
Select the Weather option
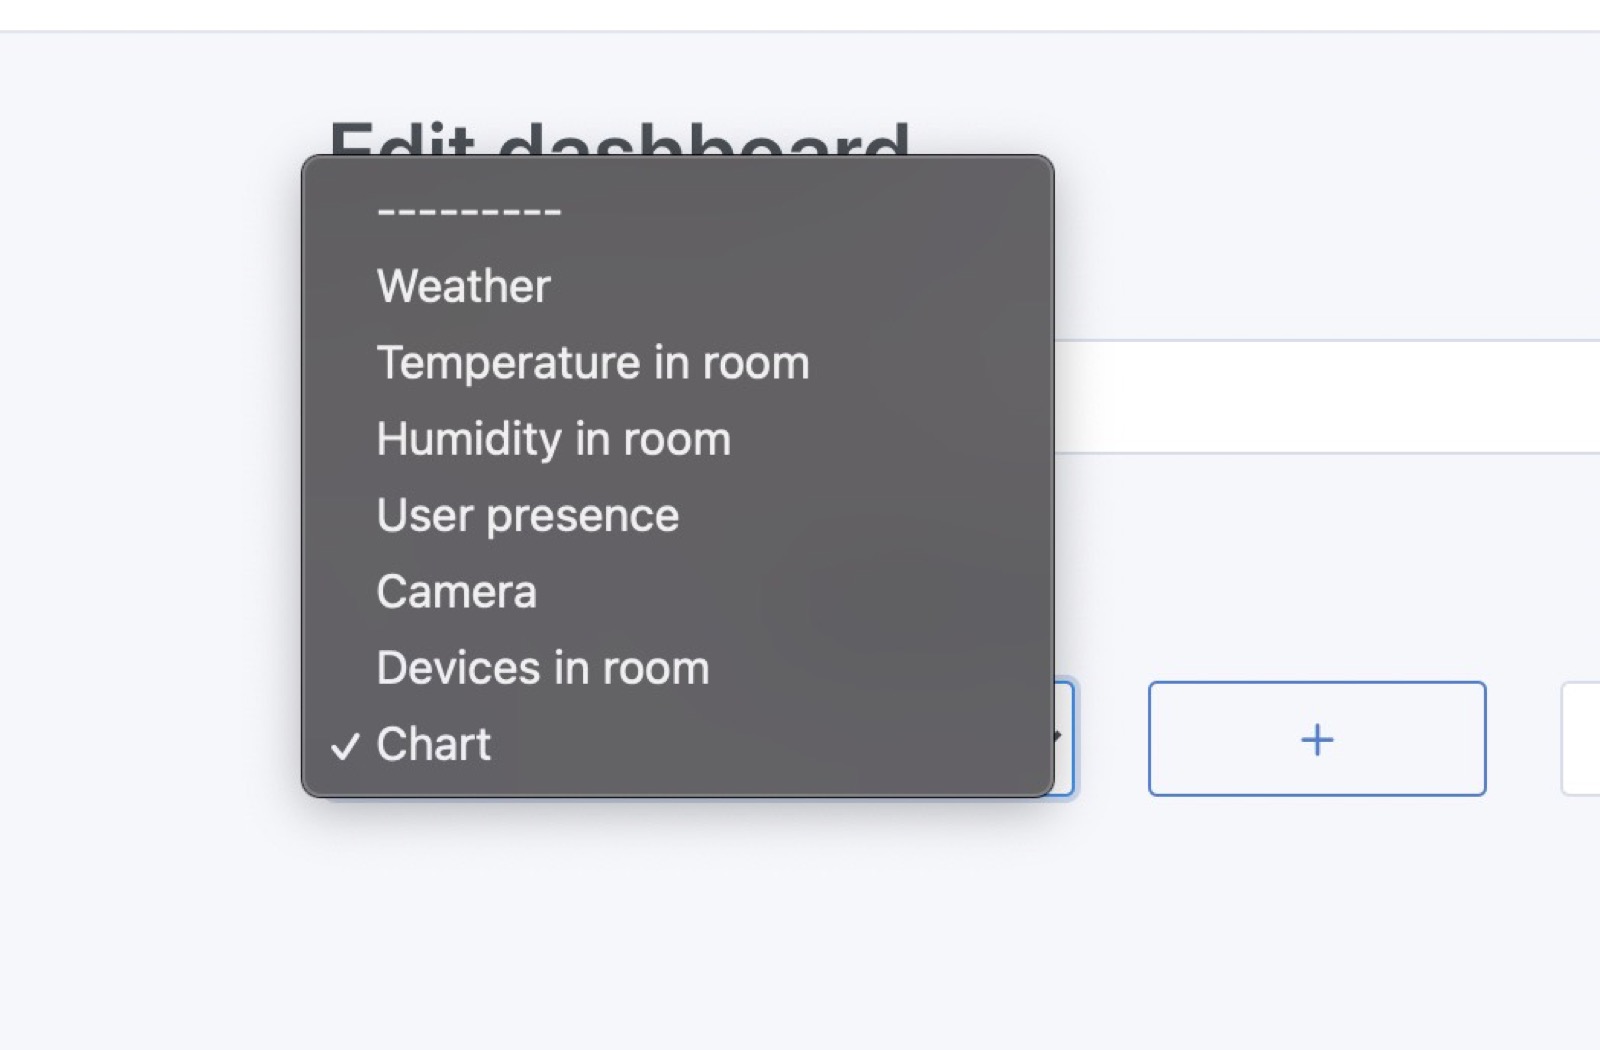[x=462, y=285]
